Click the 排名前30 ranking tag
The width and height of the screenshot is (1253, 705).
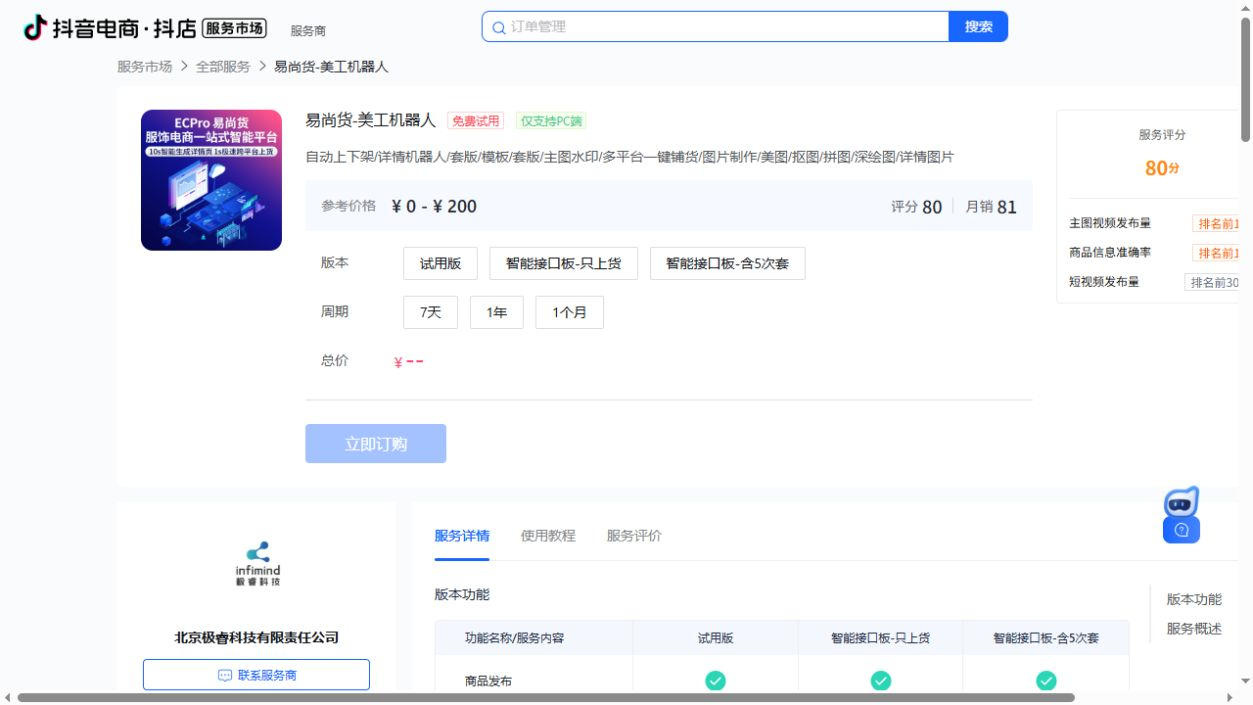(1213, 282)
